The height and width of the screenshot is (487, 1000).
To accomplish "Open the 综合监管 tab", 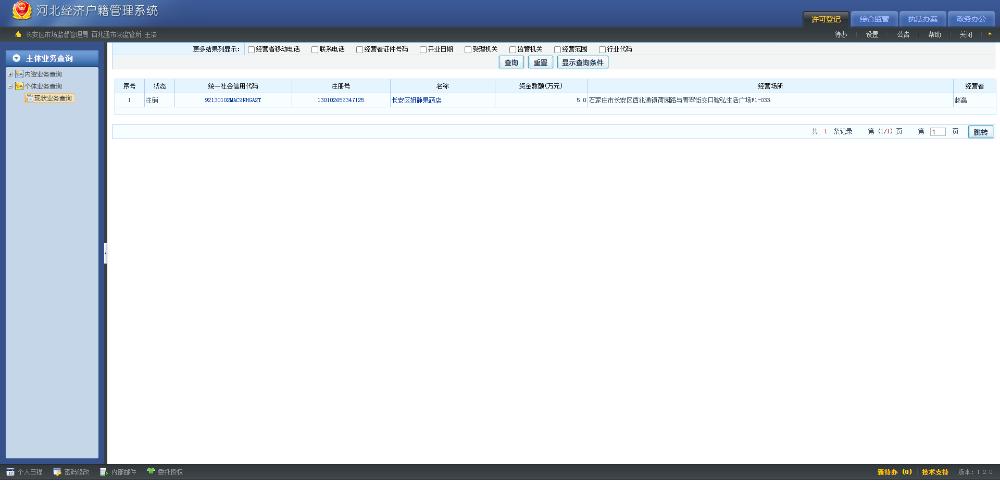I will coord(873,19).
